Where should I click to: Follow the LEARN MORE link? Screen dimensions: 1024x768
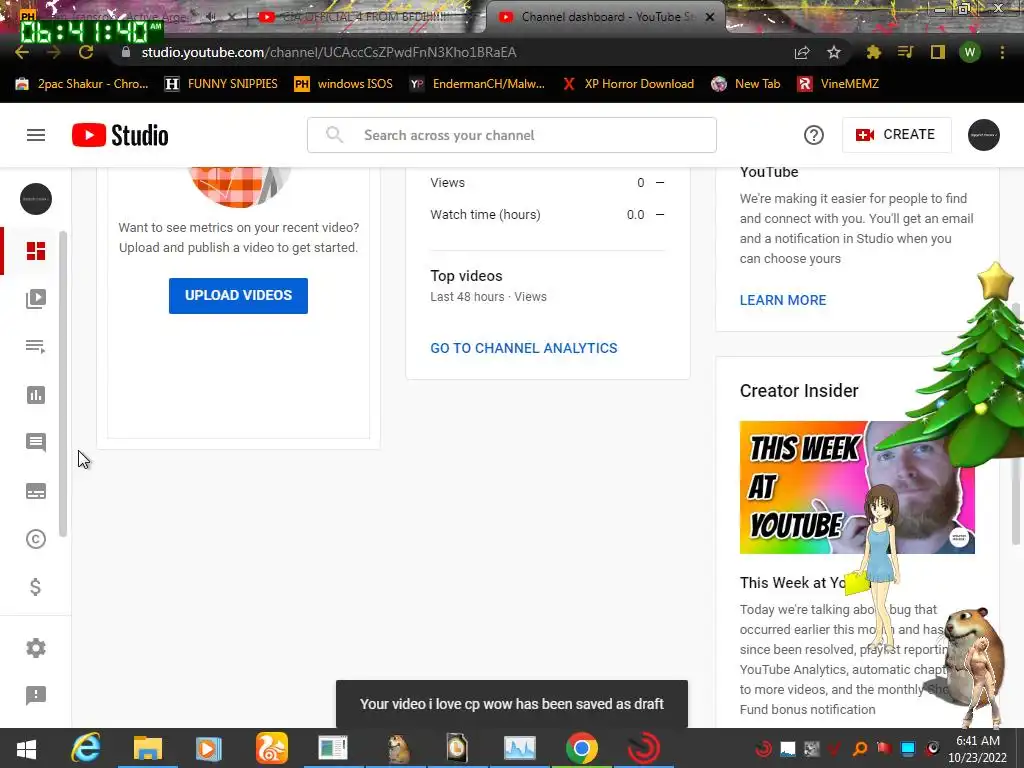coord(783,300)
